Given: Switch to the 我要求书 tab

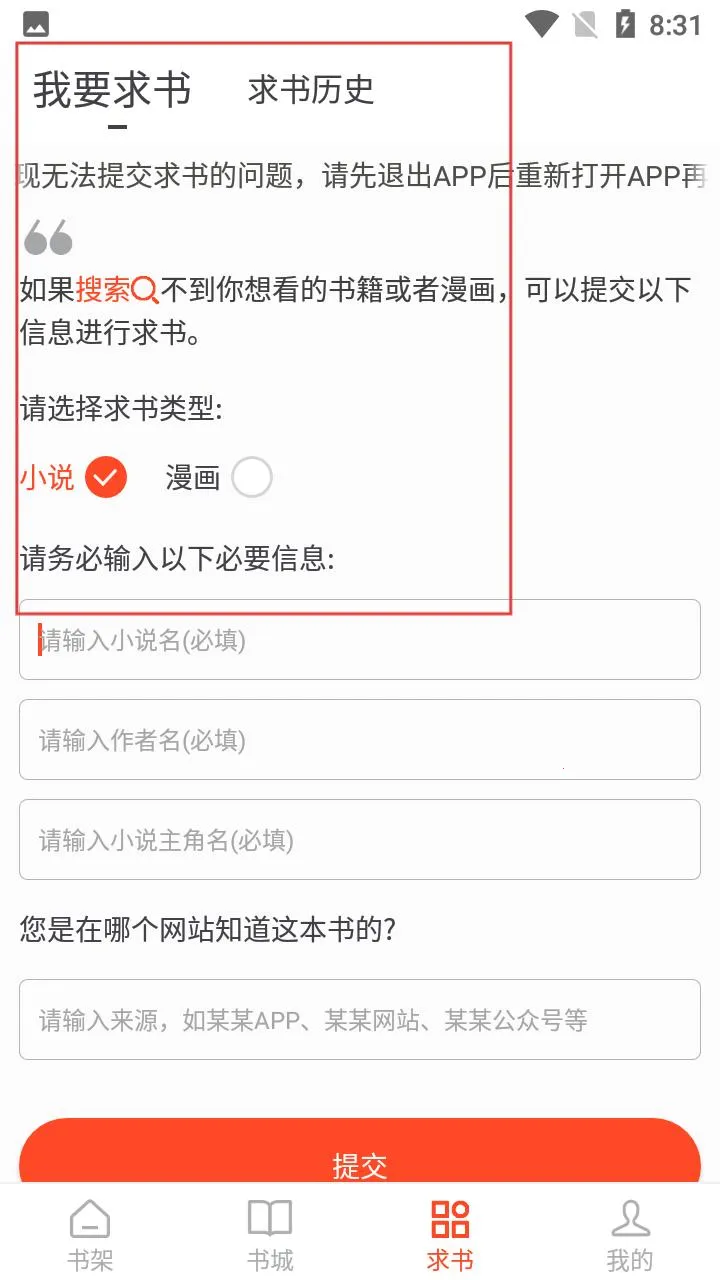Looking at the screenshot, I should pyautogui.click(x=112, y=90).
